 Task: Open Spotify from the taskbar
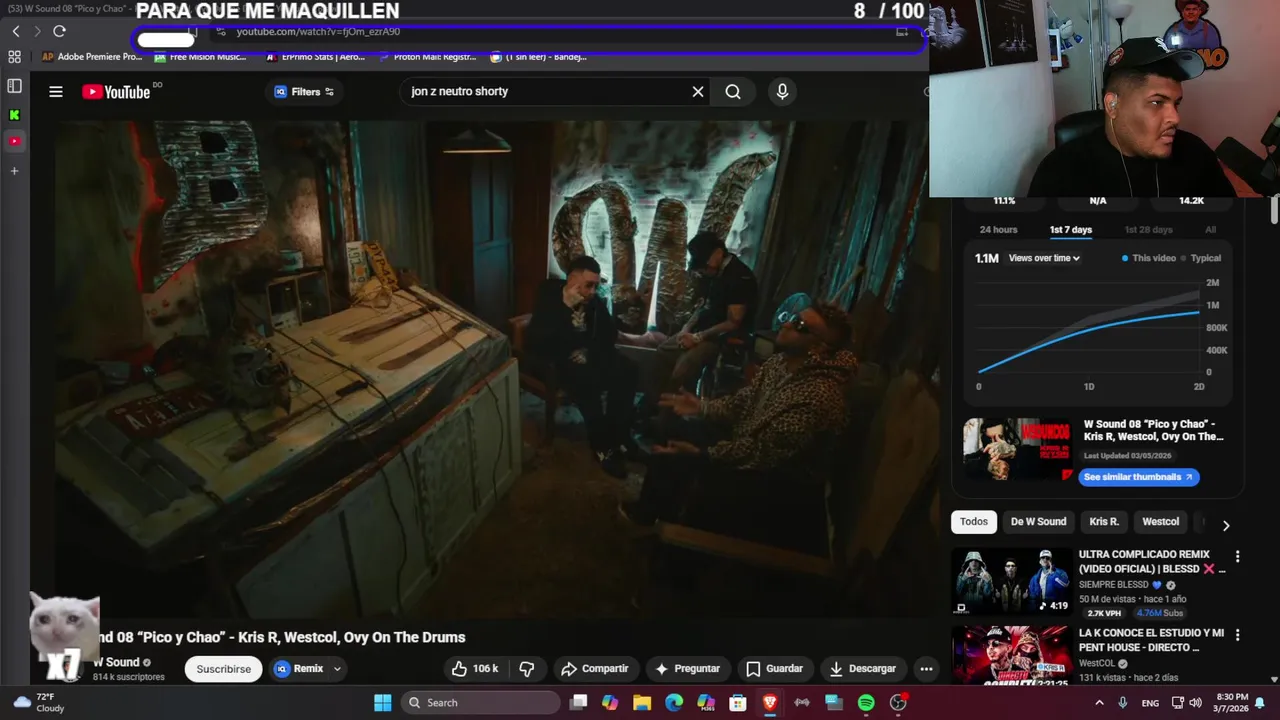(866, 703)
